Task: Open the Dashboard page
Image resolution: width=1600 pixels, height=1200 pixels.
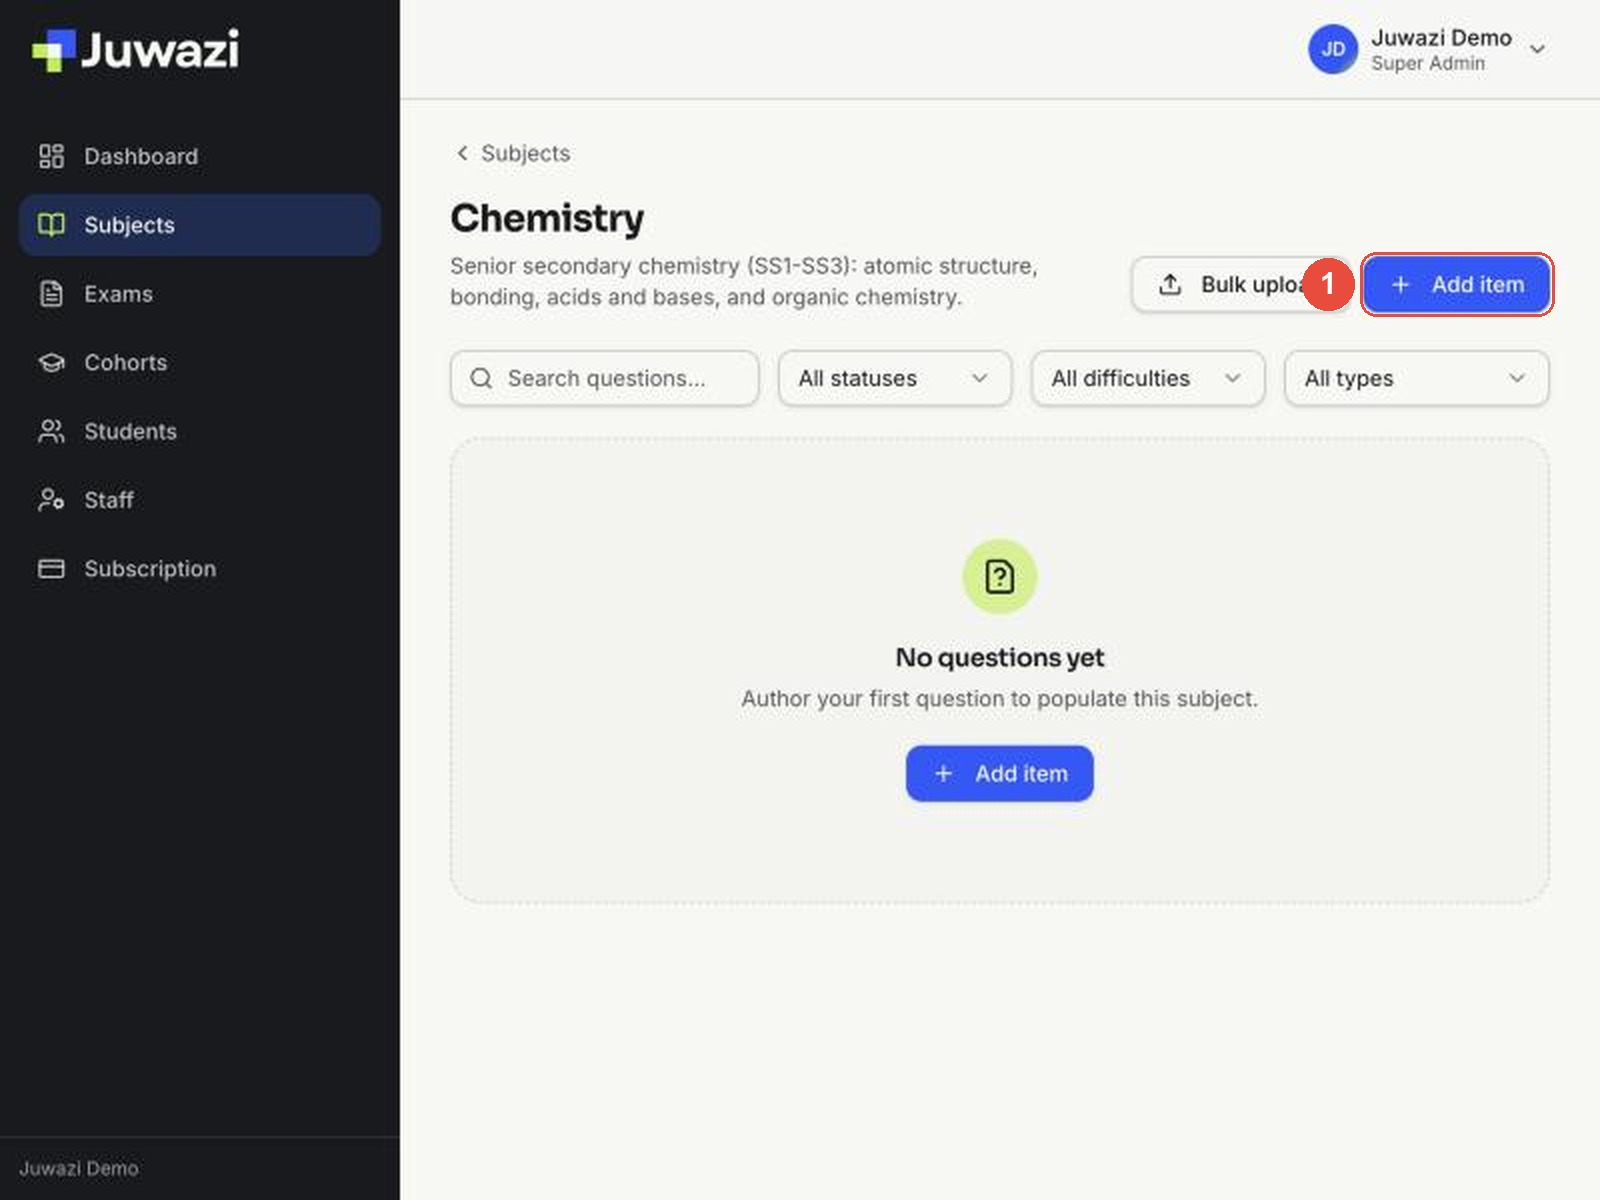Action: tap(199, 156)
